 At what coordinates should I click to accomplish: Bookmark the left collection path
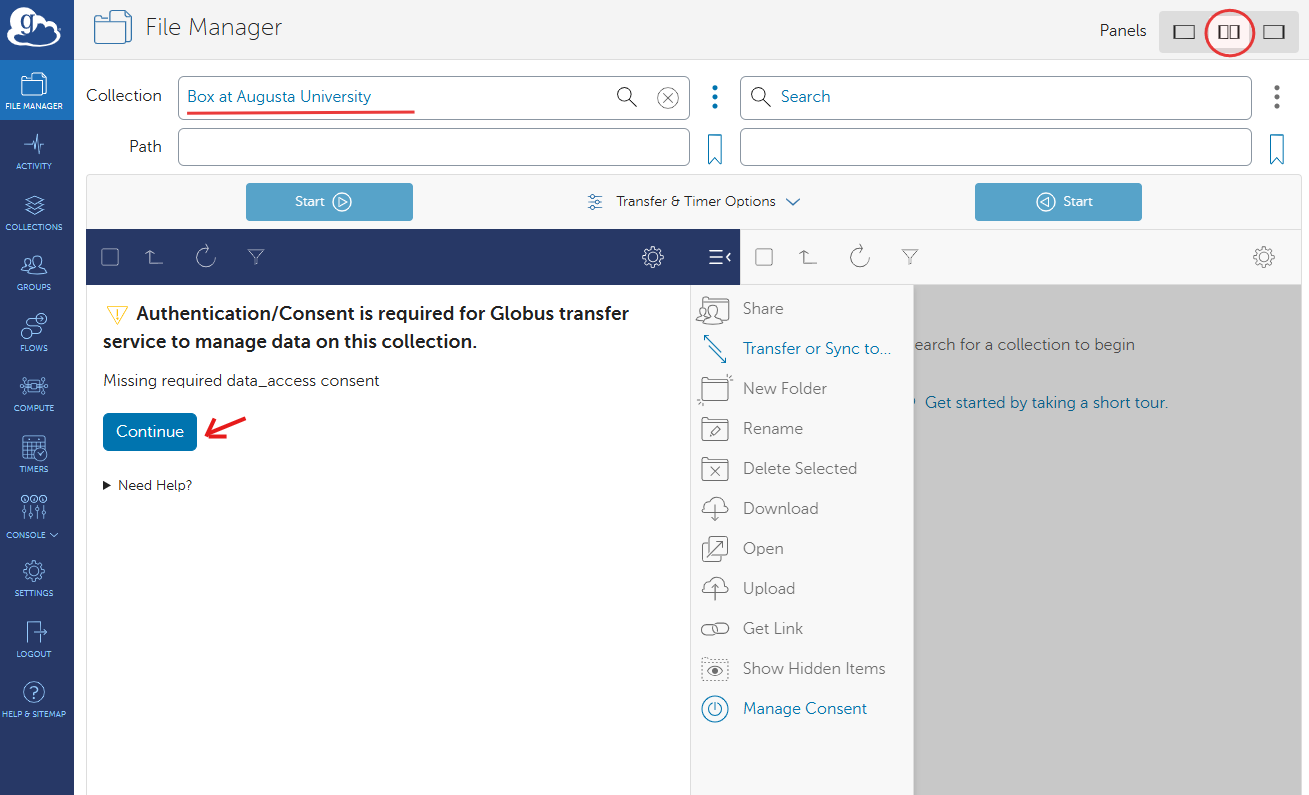(x=715, y=149)
